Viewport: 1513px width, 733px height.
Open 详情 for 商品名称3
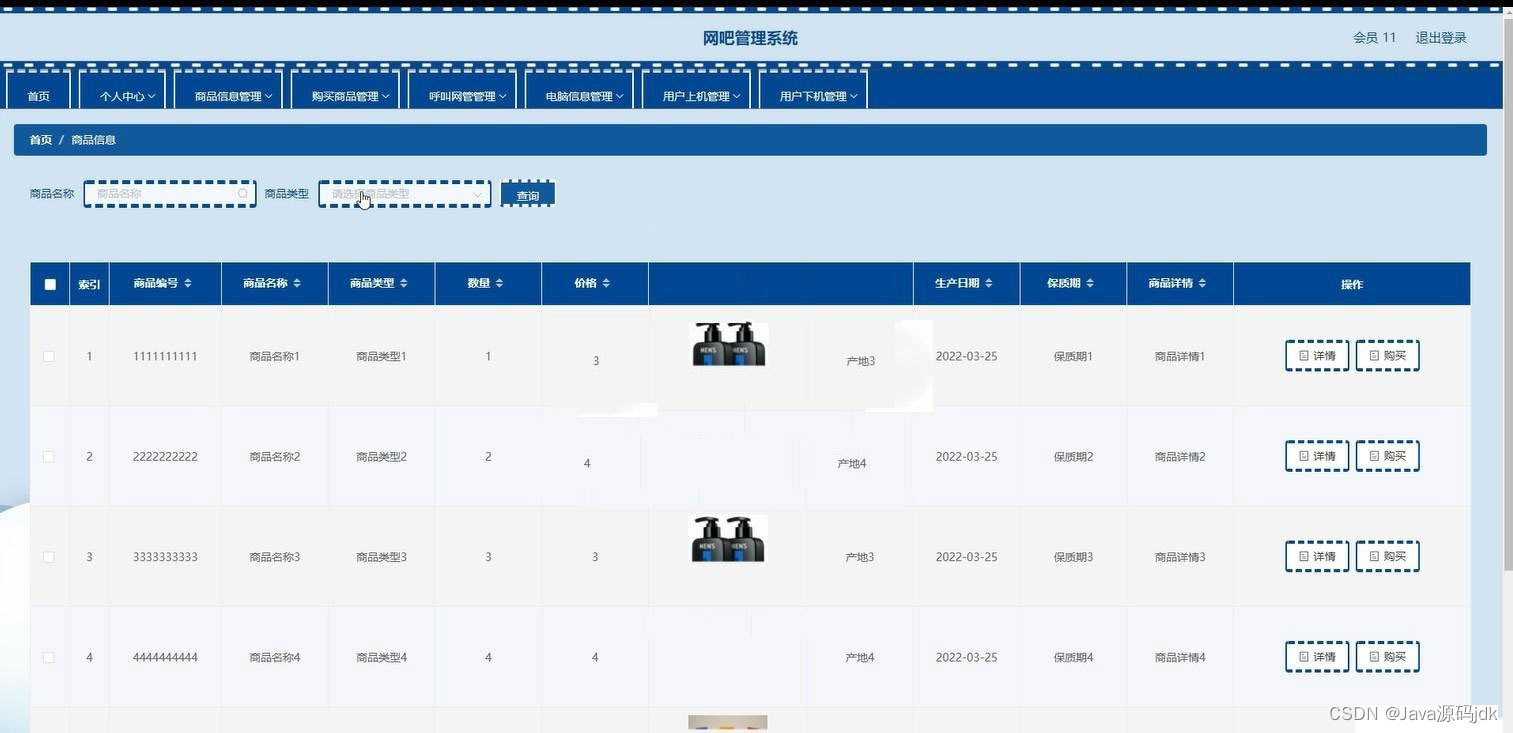1317,556
